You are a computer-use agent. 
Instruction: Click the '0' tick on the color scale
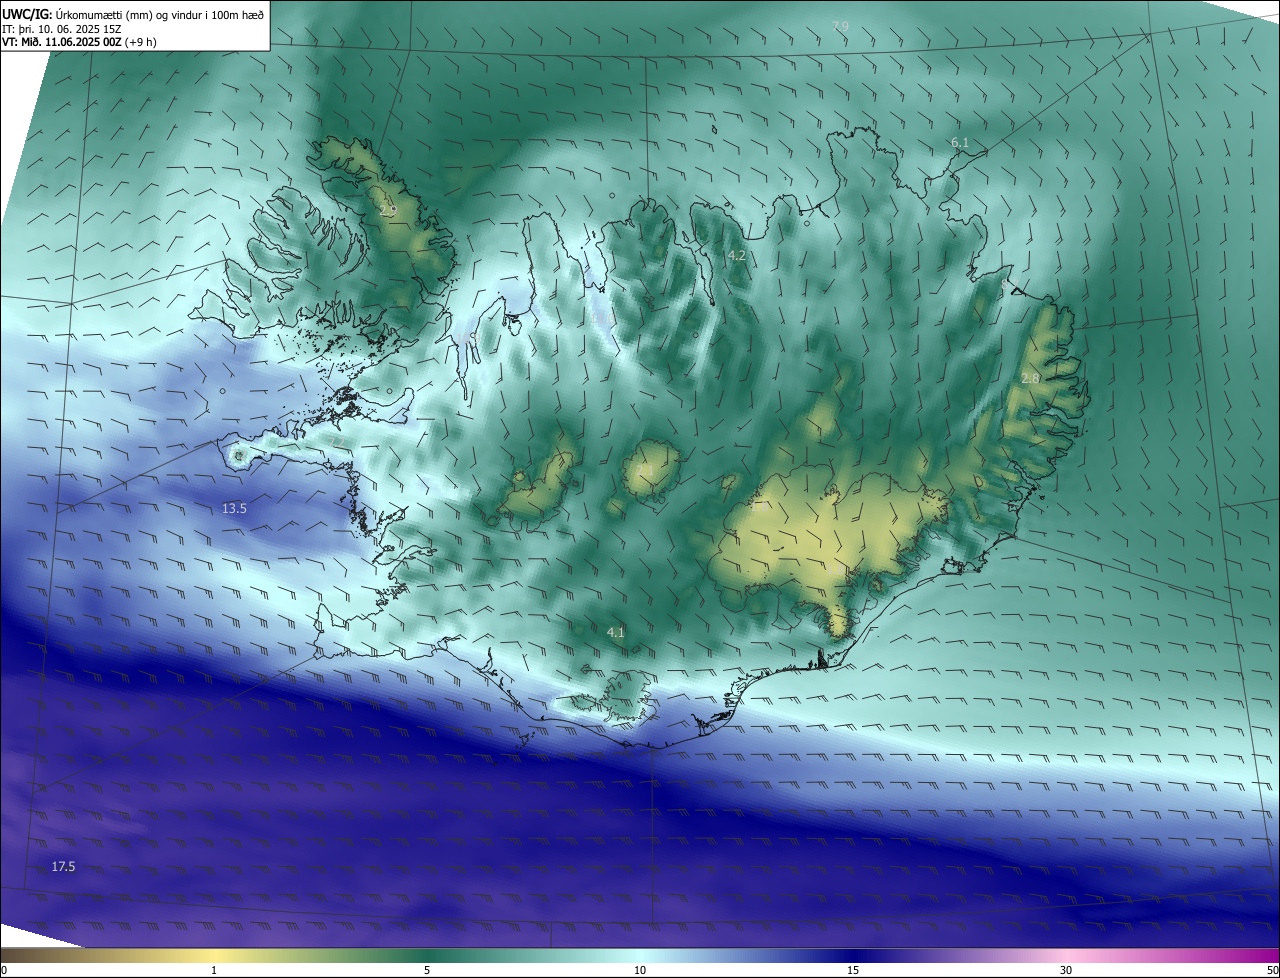[x=4, y=970]
